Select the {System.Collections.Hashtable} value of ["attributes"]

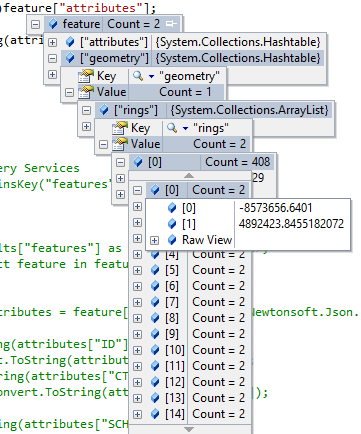tap(238, 42)
